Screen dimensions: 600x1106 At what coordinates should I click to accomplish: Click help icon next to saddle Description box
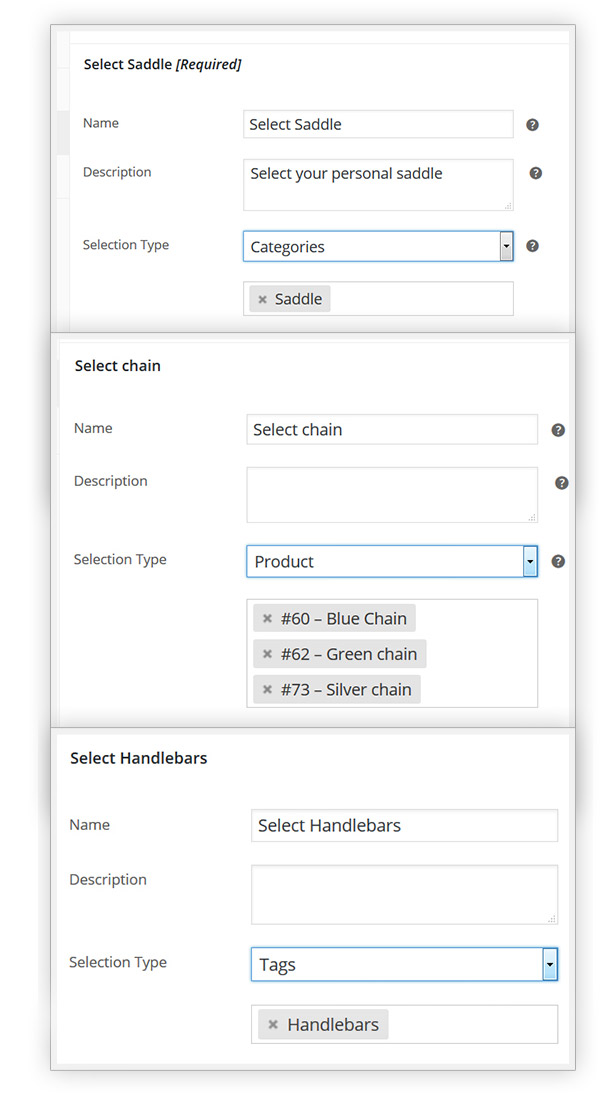tap(534, 173)
